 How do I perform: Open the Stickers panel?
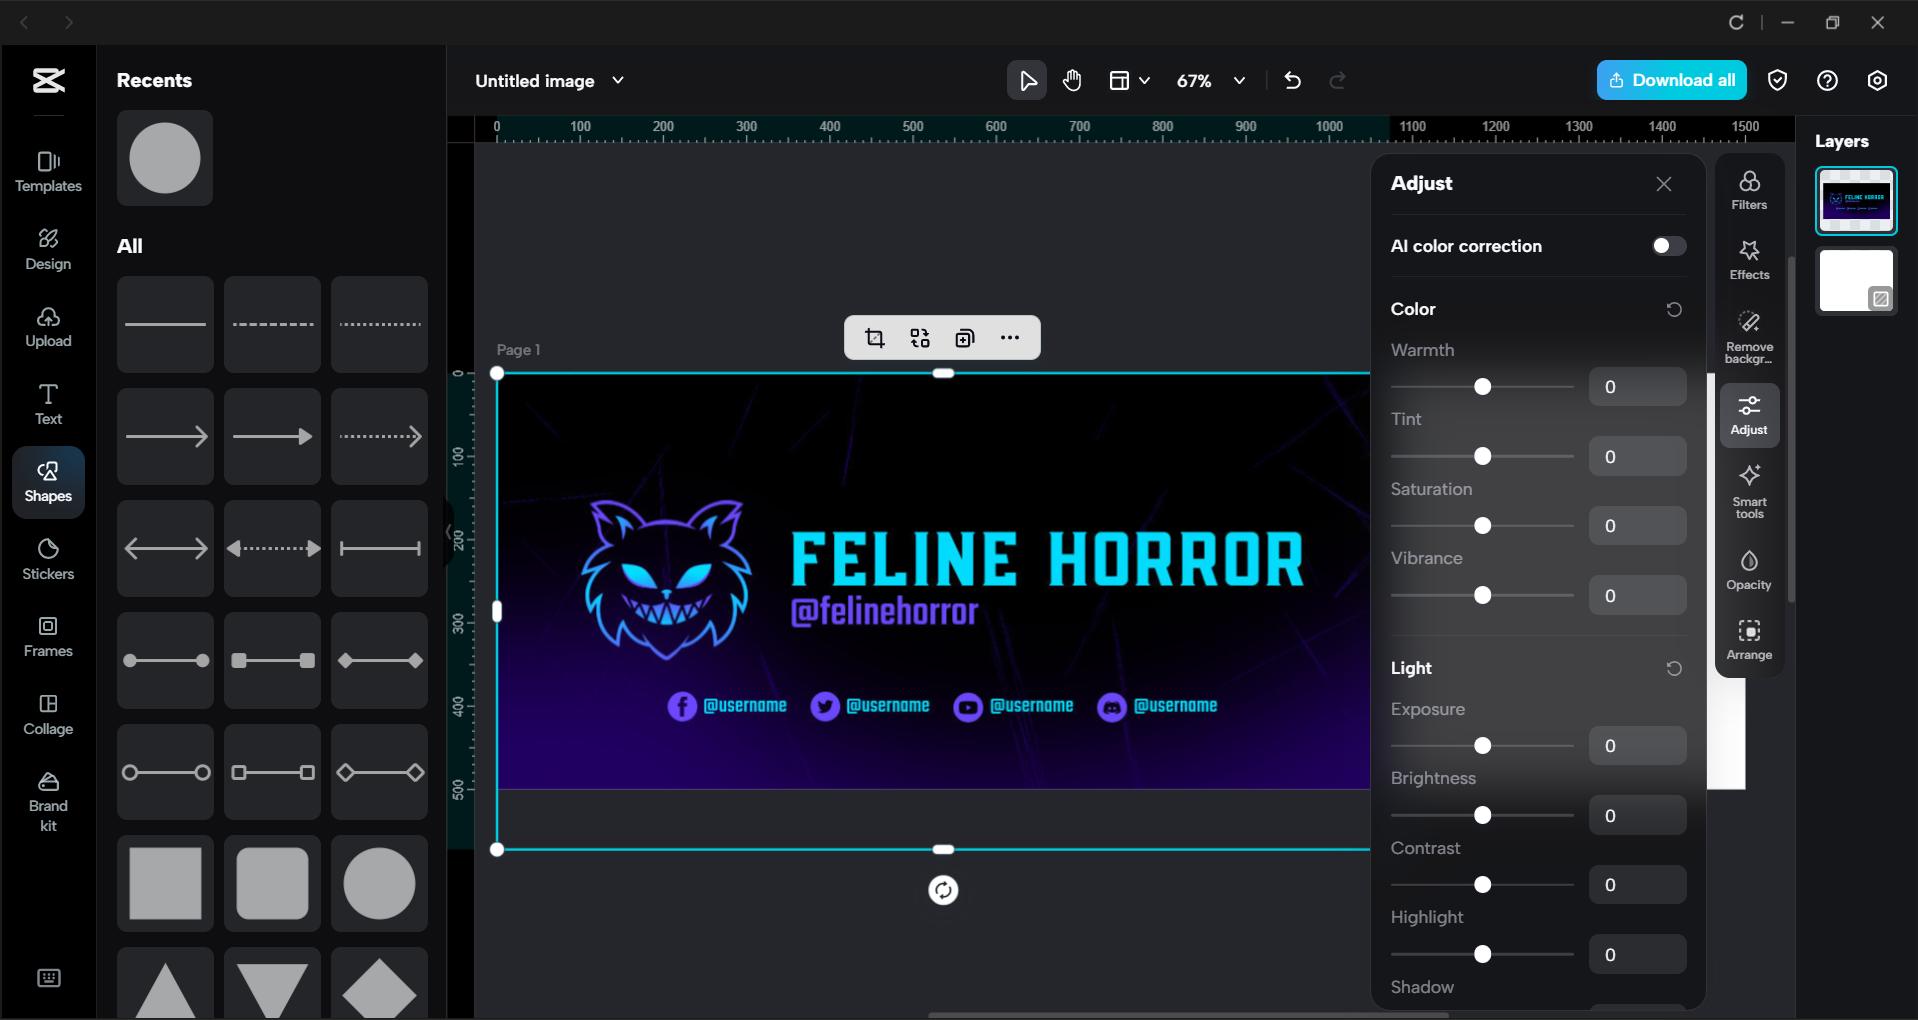pyautogui.click(x=47, y=558)
